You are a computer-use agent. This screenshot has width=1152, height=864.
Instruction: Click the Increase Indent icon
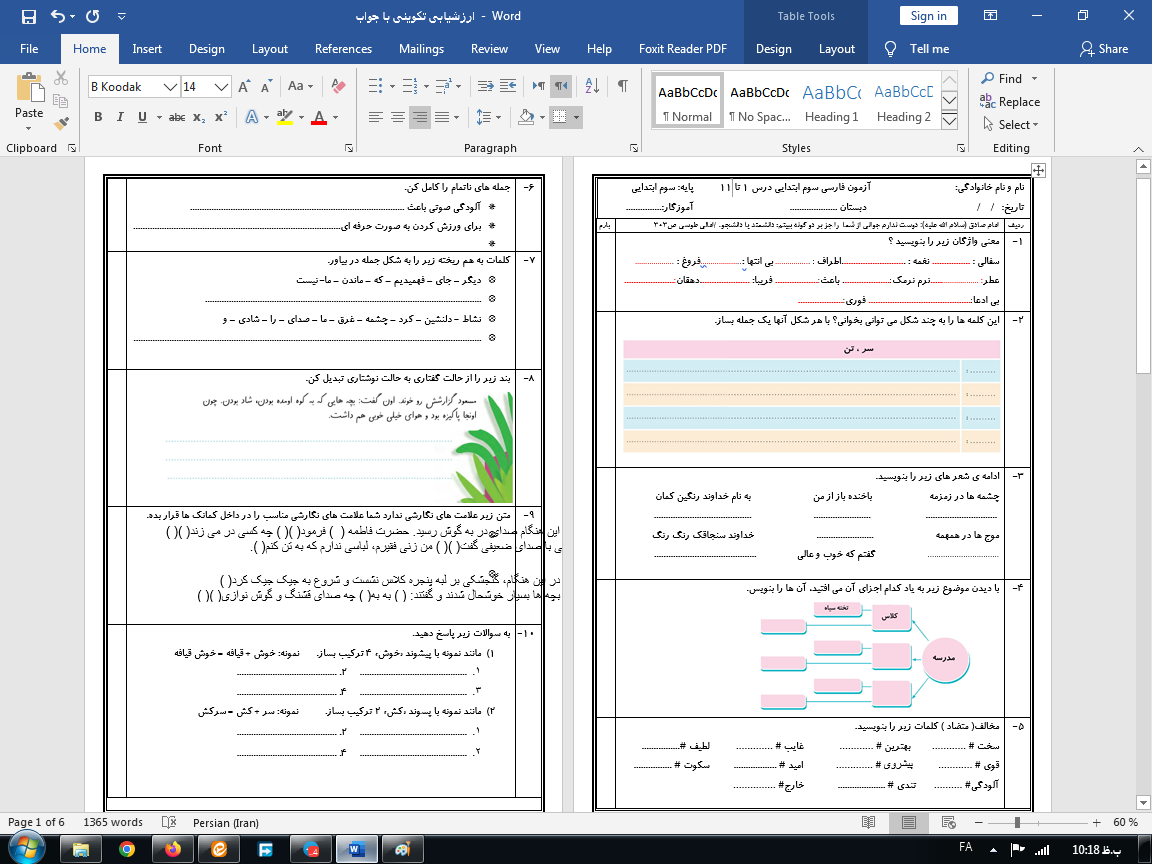[x=510, y=87]
